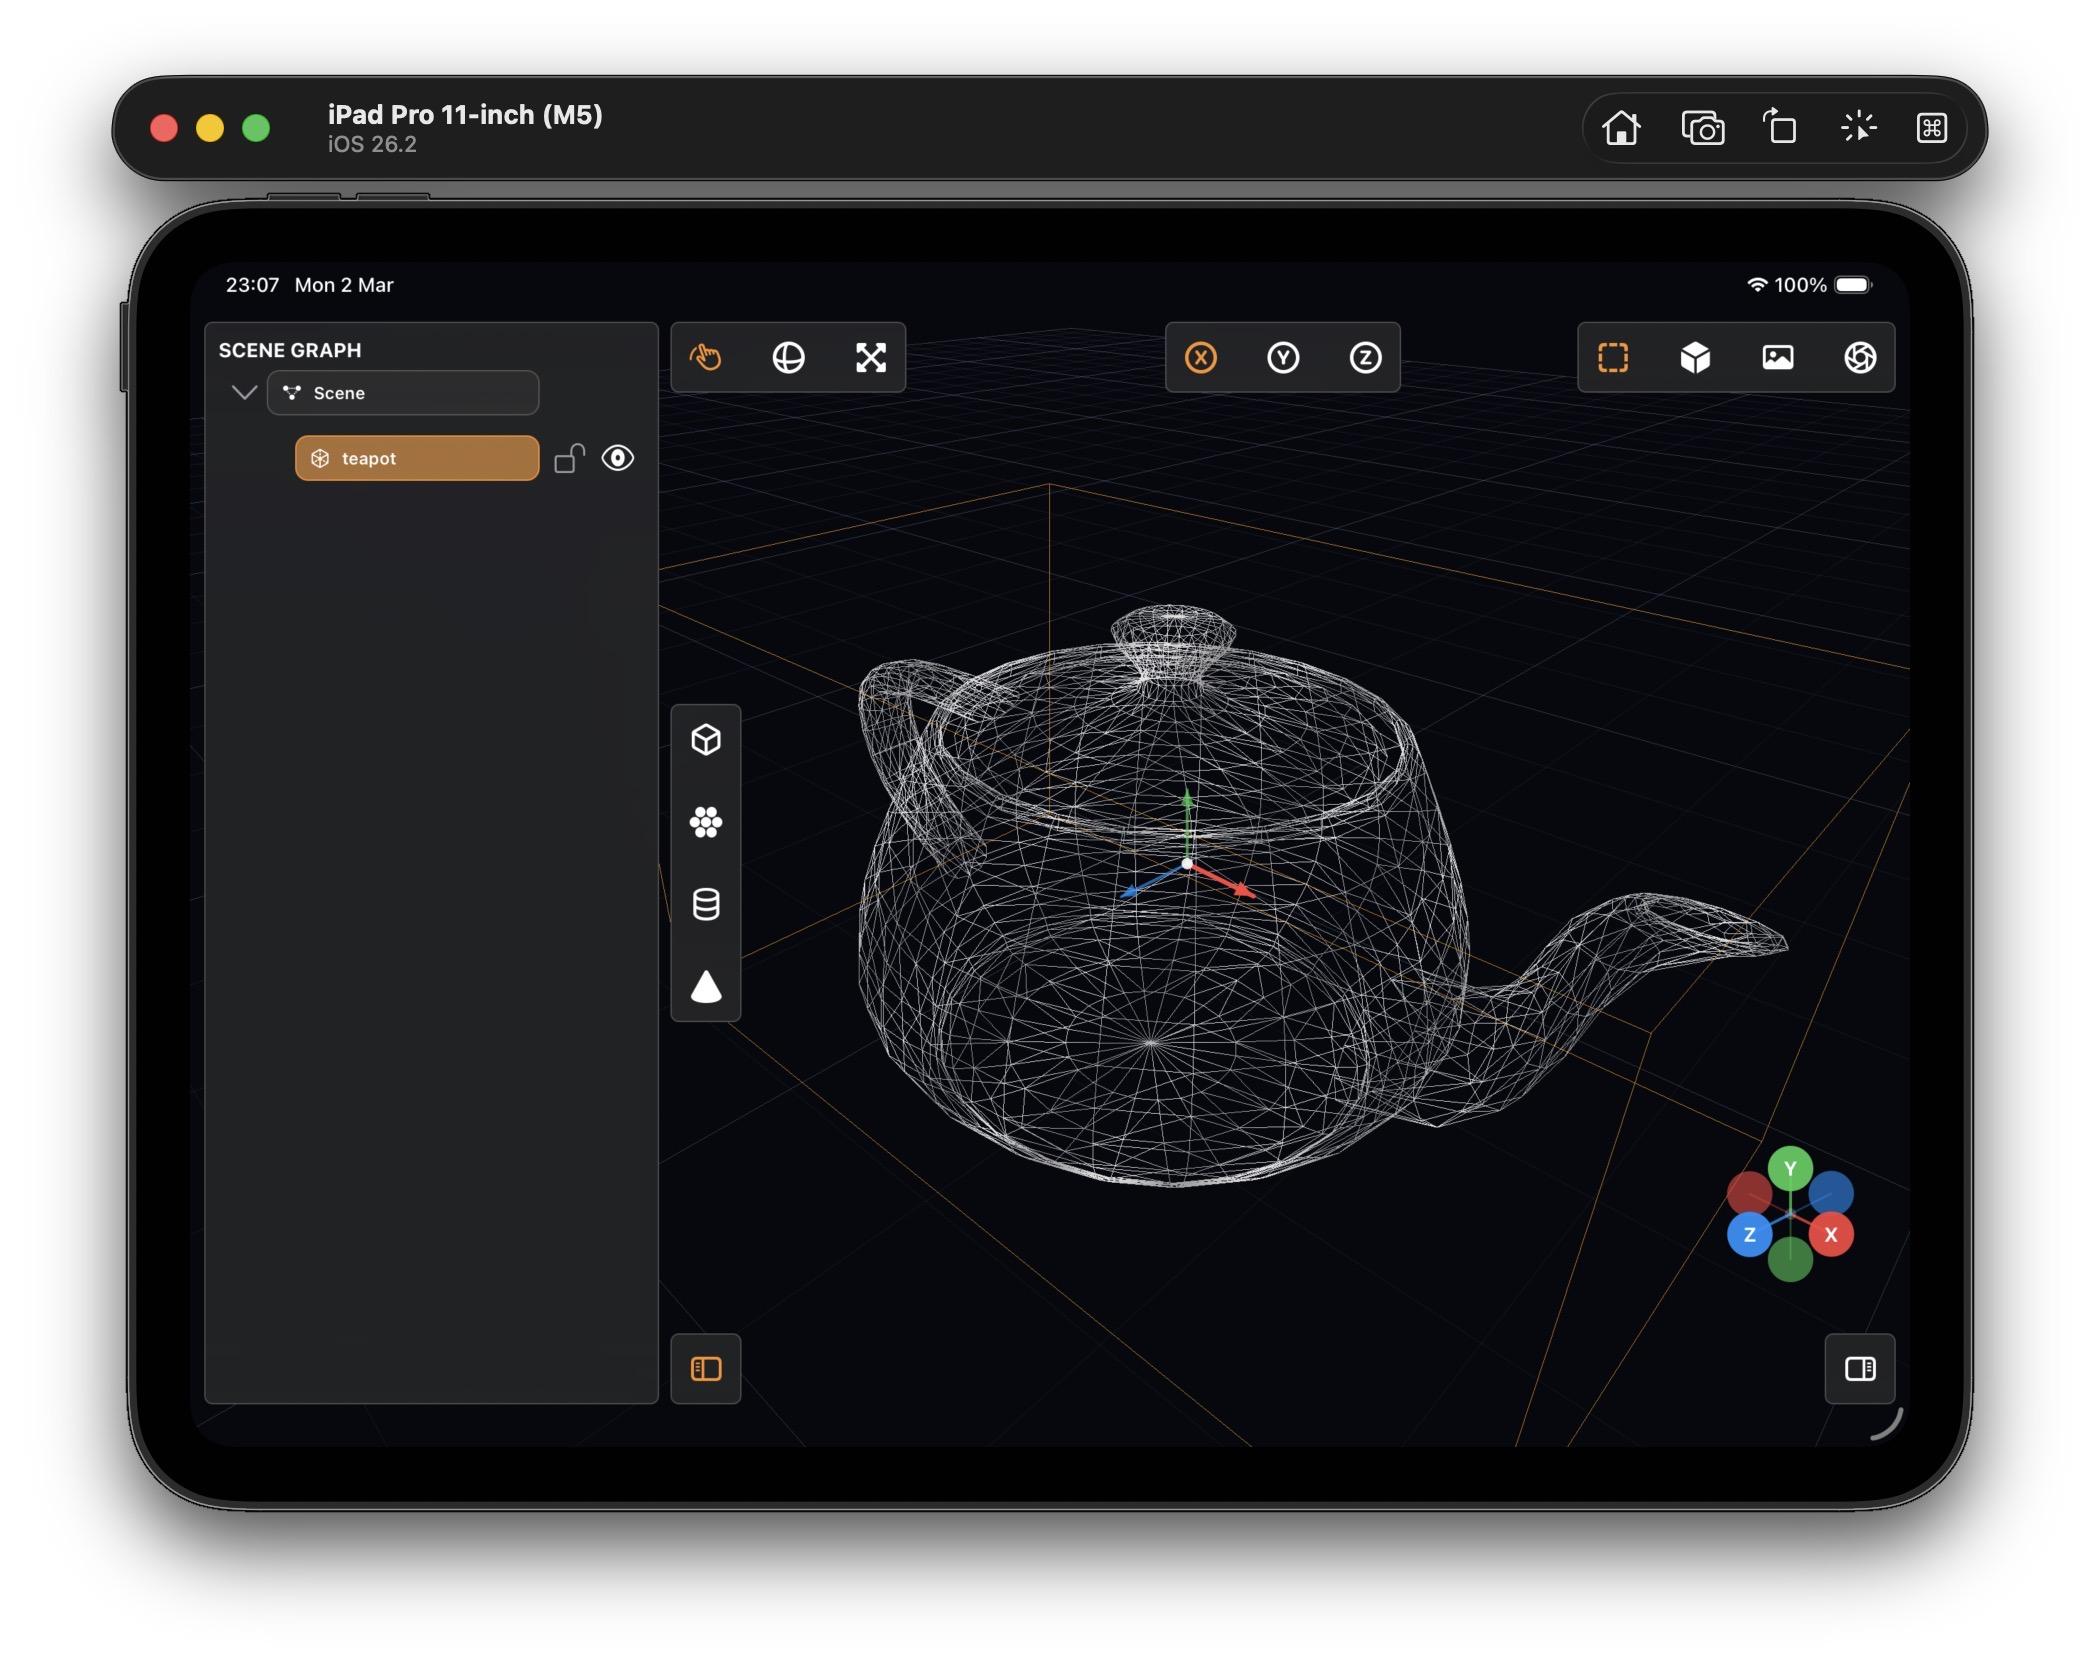The width and height of the screenshot is (2100, 1676).
Task: Toggle the X axis constraint
Action: [1200, 357]
